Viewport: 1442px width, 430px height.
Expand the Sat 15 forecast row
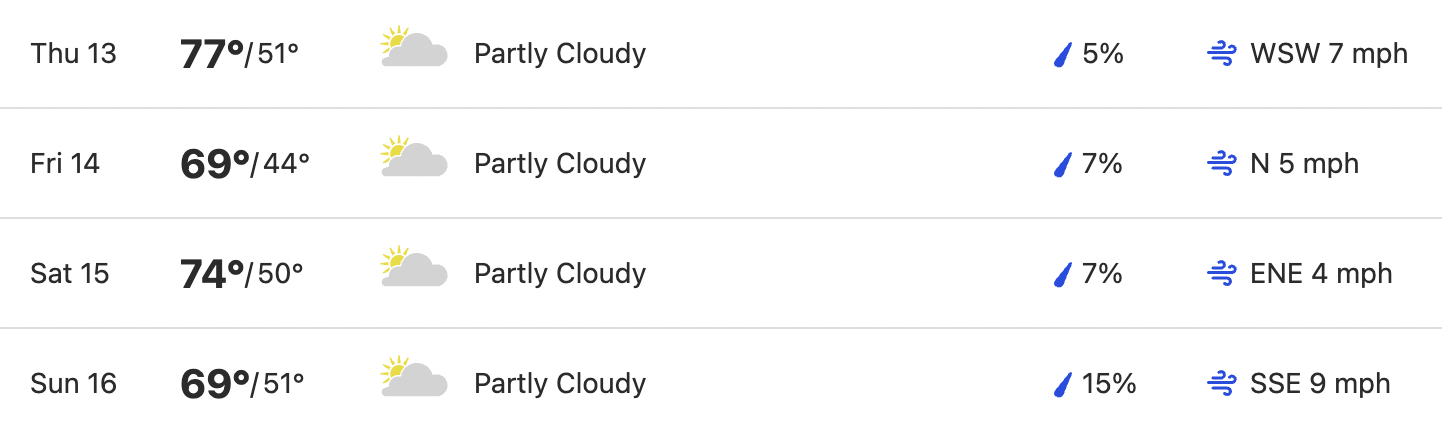721,273
